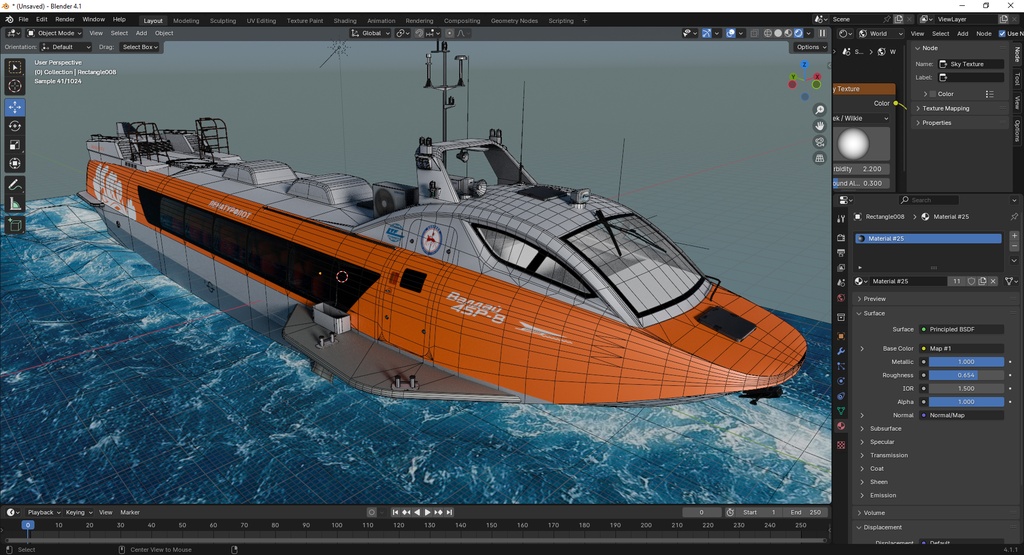Viewport: 1024px width, 555px height.
Task: Play the animation forward
Action: pos(428,513)
